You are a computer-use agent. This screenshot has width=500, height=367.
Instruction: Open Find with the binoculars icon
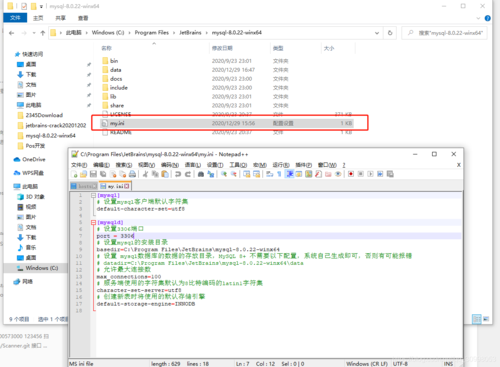point(200,174)
